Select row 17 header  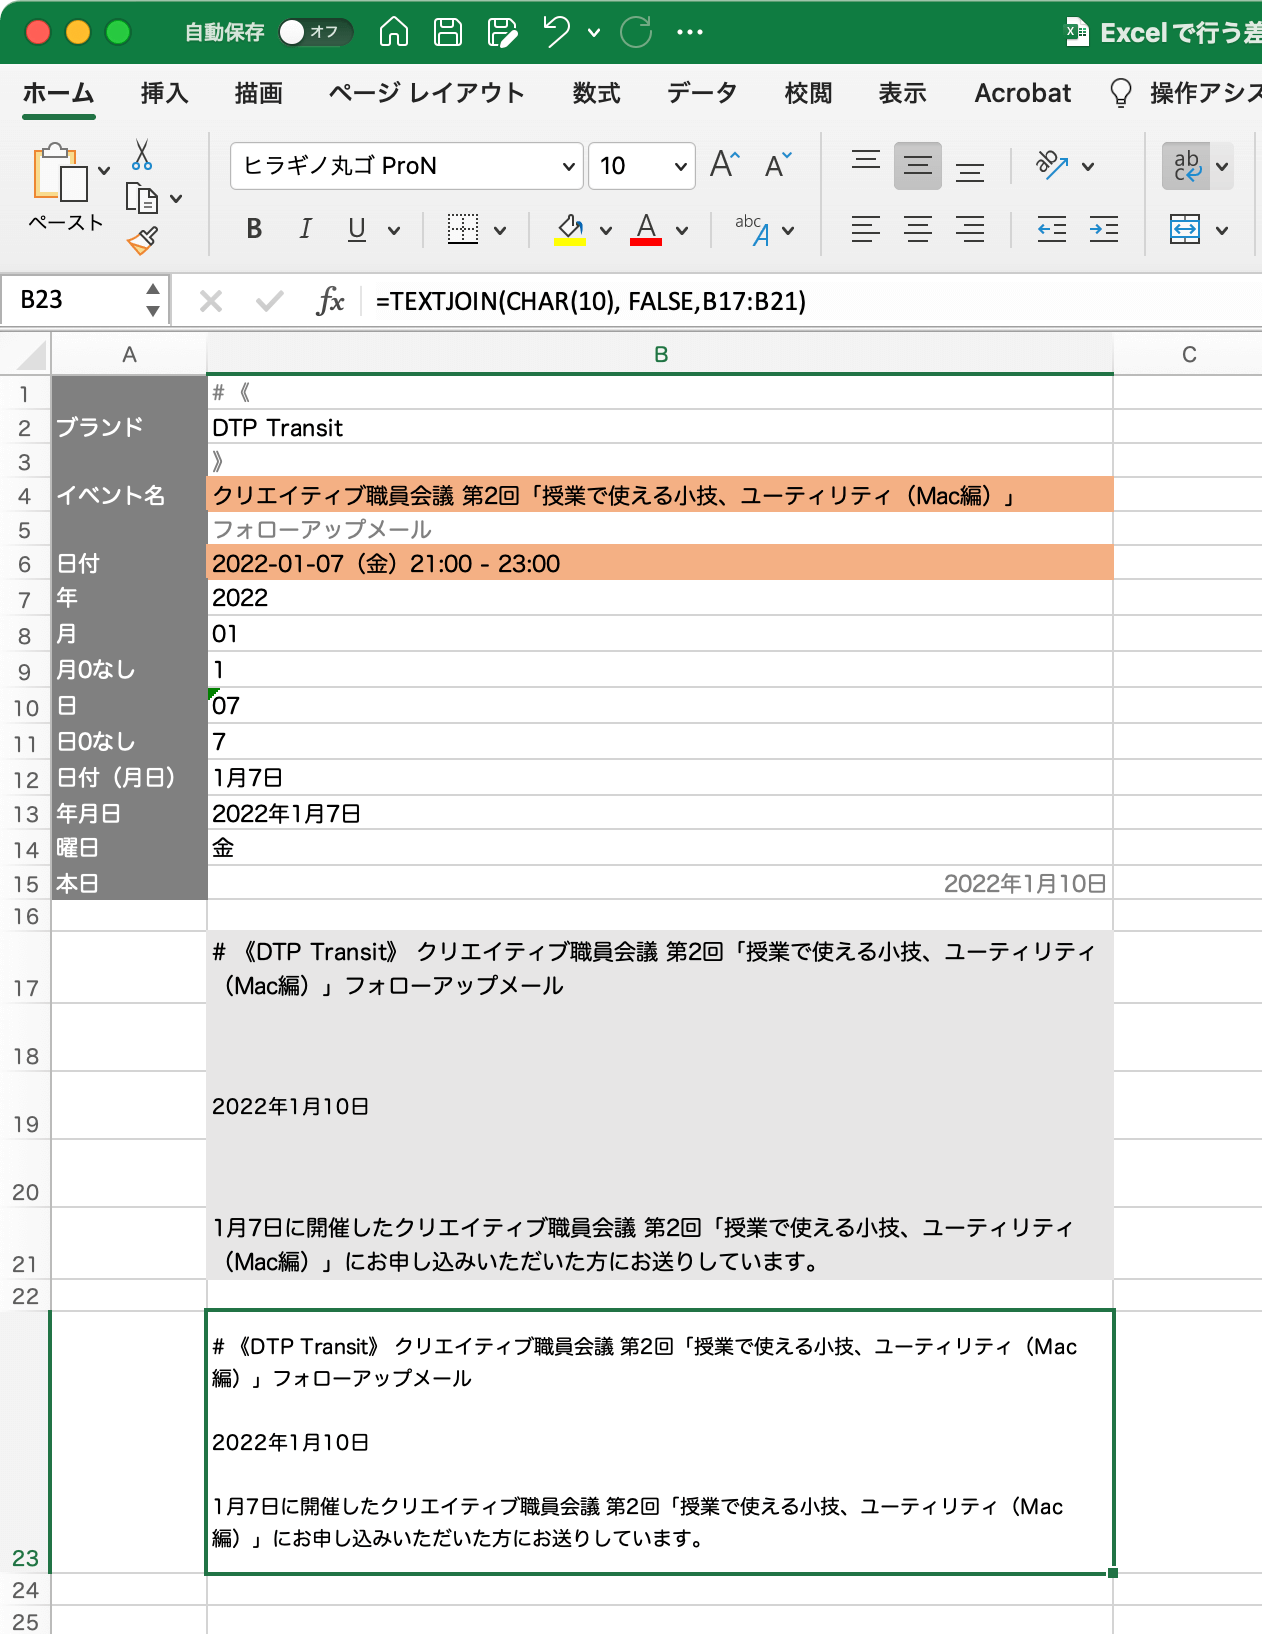pyautogui.click(x=25, y=967)
